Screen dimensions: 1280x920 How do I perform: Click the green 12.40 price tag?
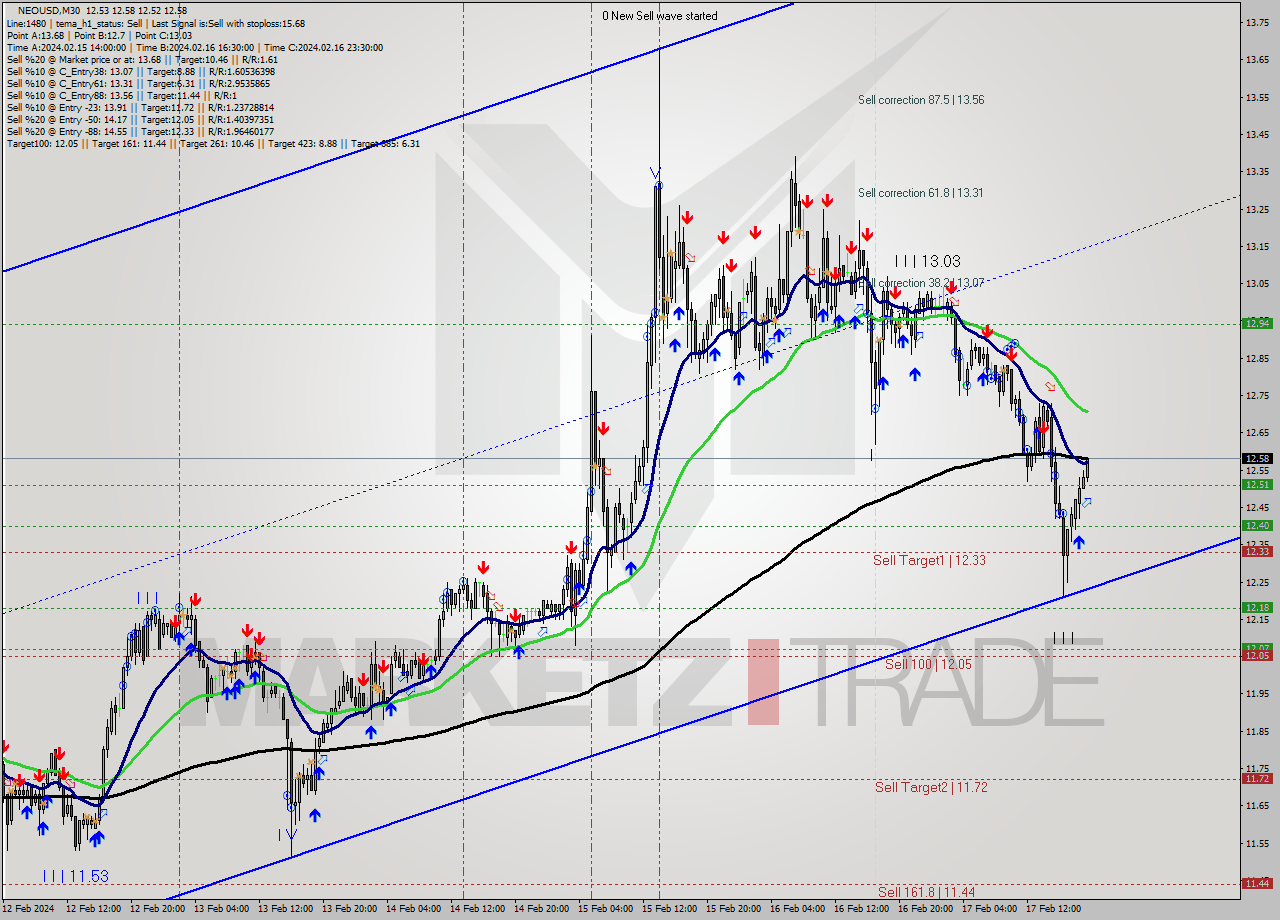point(1257,525)
